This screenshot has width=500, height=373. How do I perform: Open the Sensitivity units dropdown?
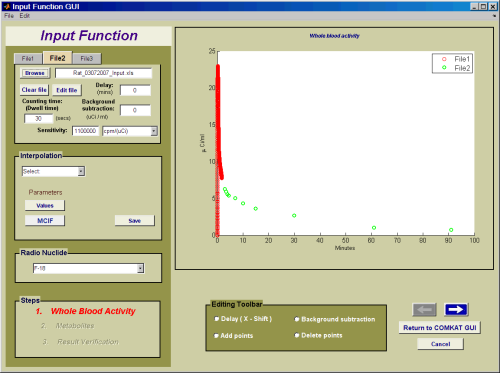pyautogui.click(x=130, y=131)
